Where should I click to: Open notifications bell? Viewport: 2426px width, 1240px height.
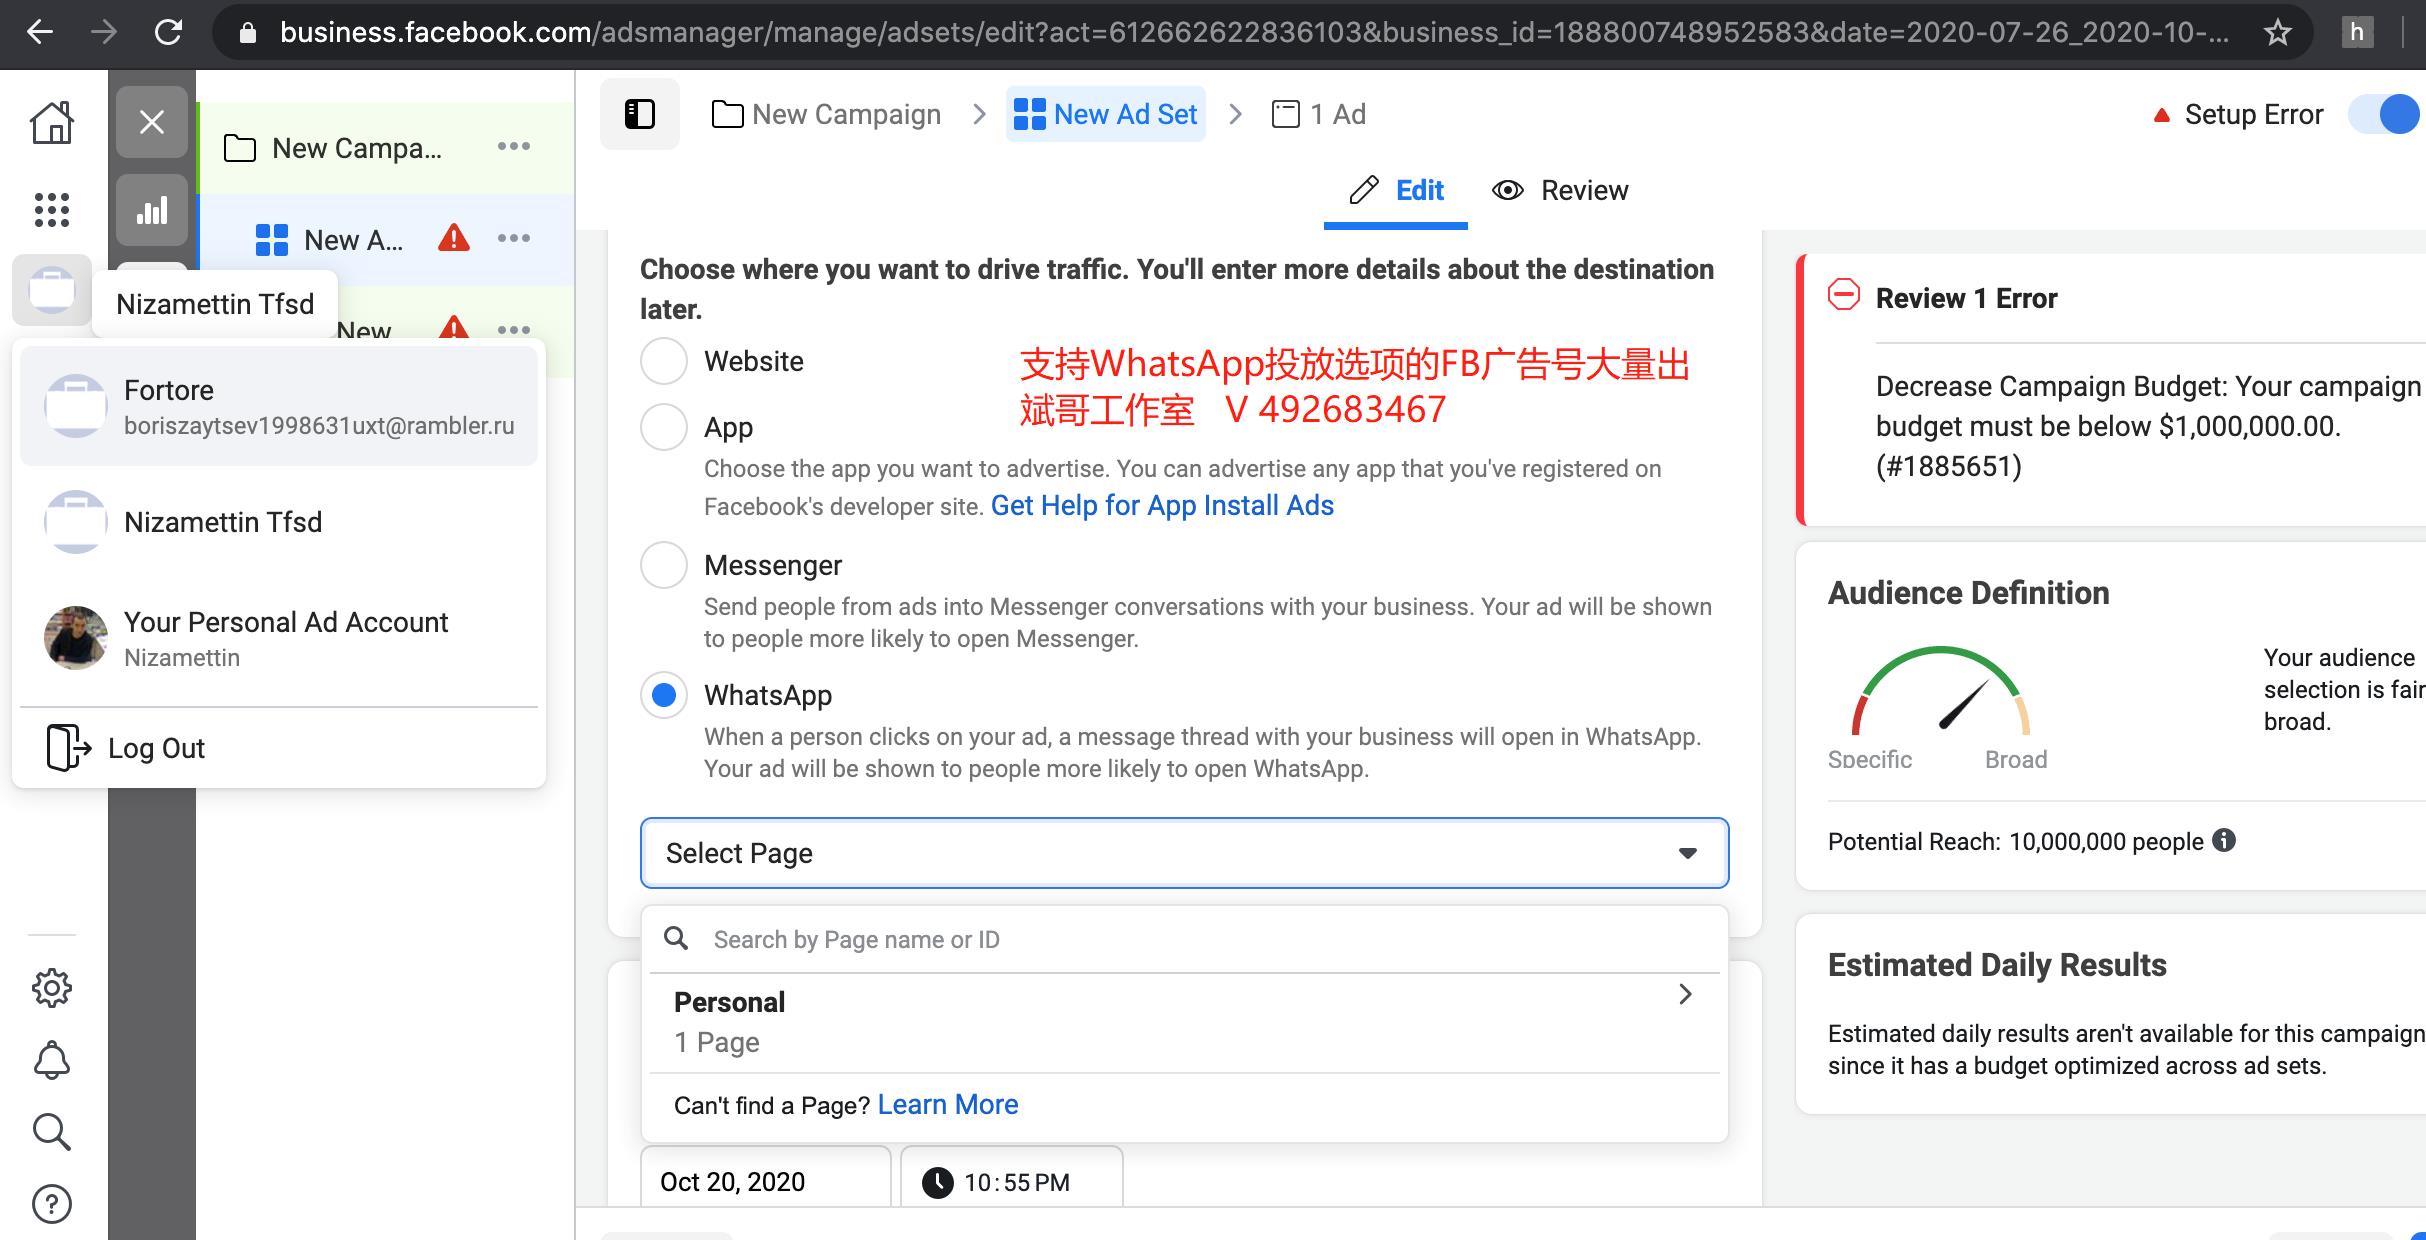(52, 1060)
